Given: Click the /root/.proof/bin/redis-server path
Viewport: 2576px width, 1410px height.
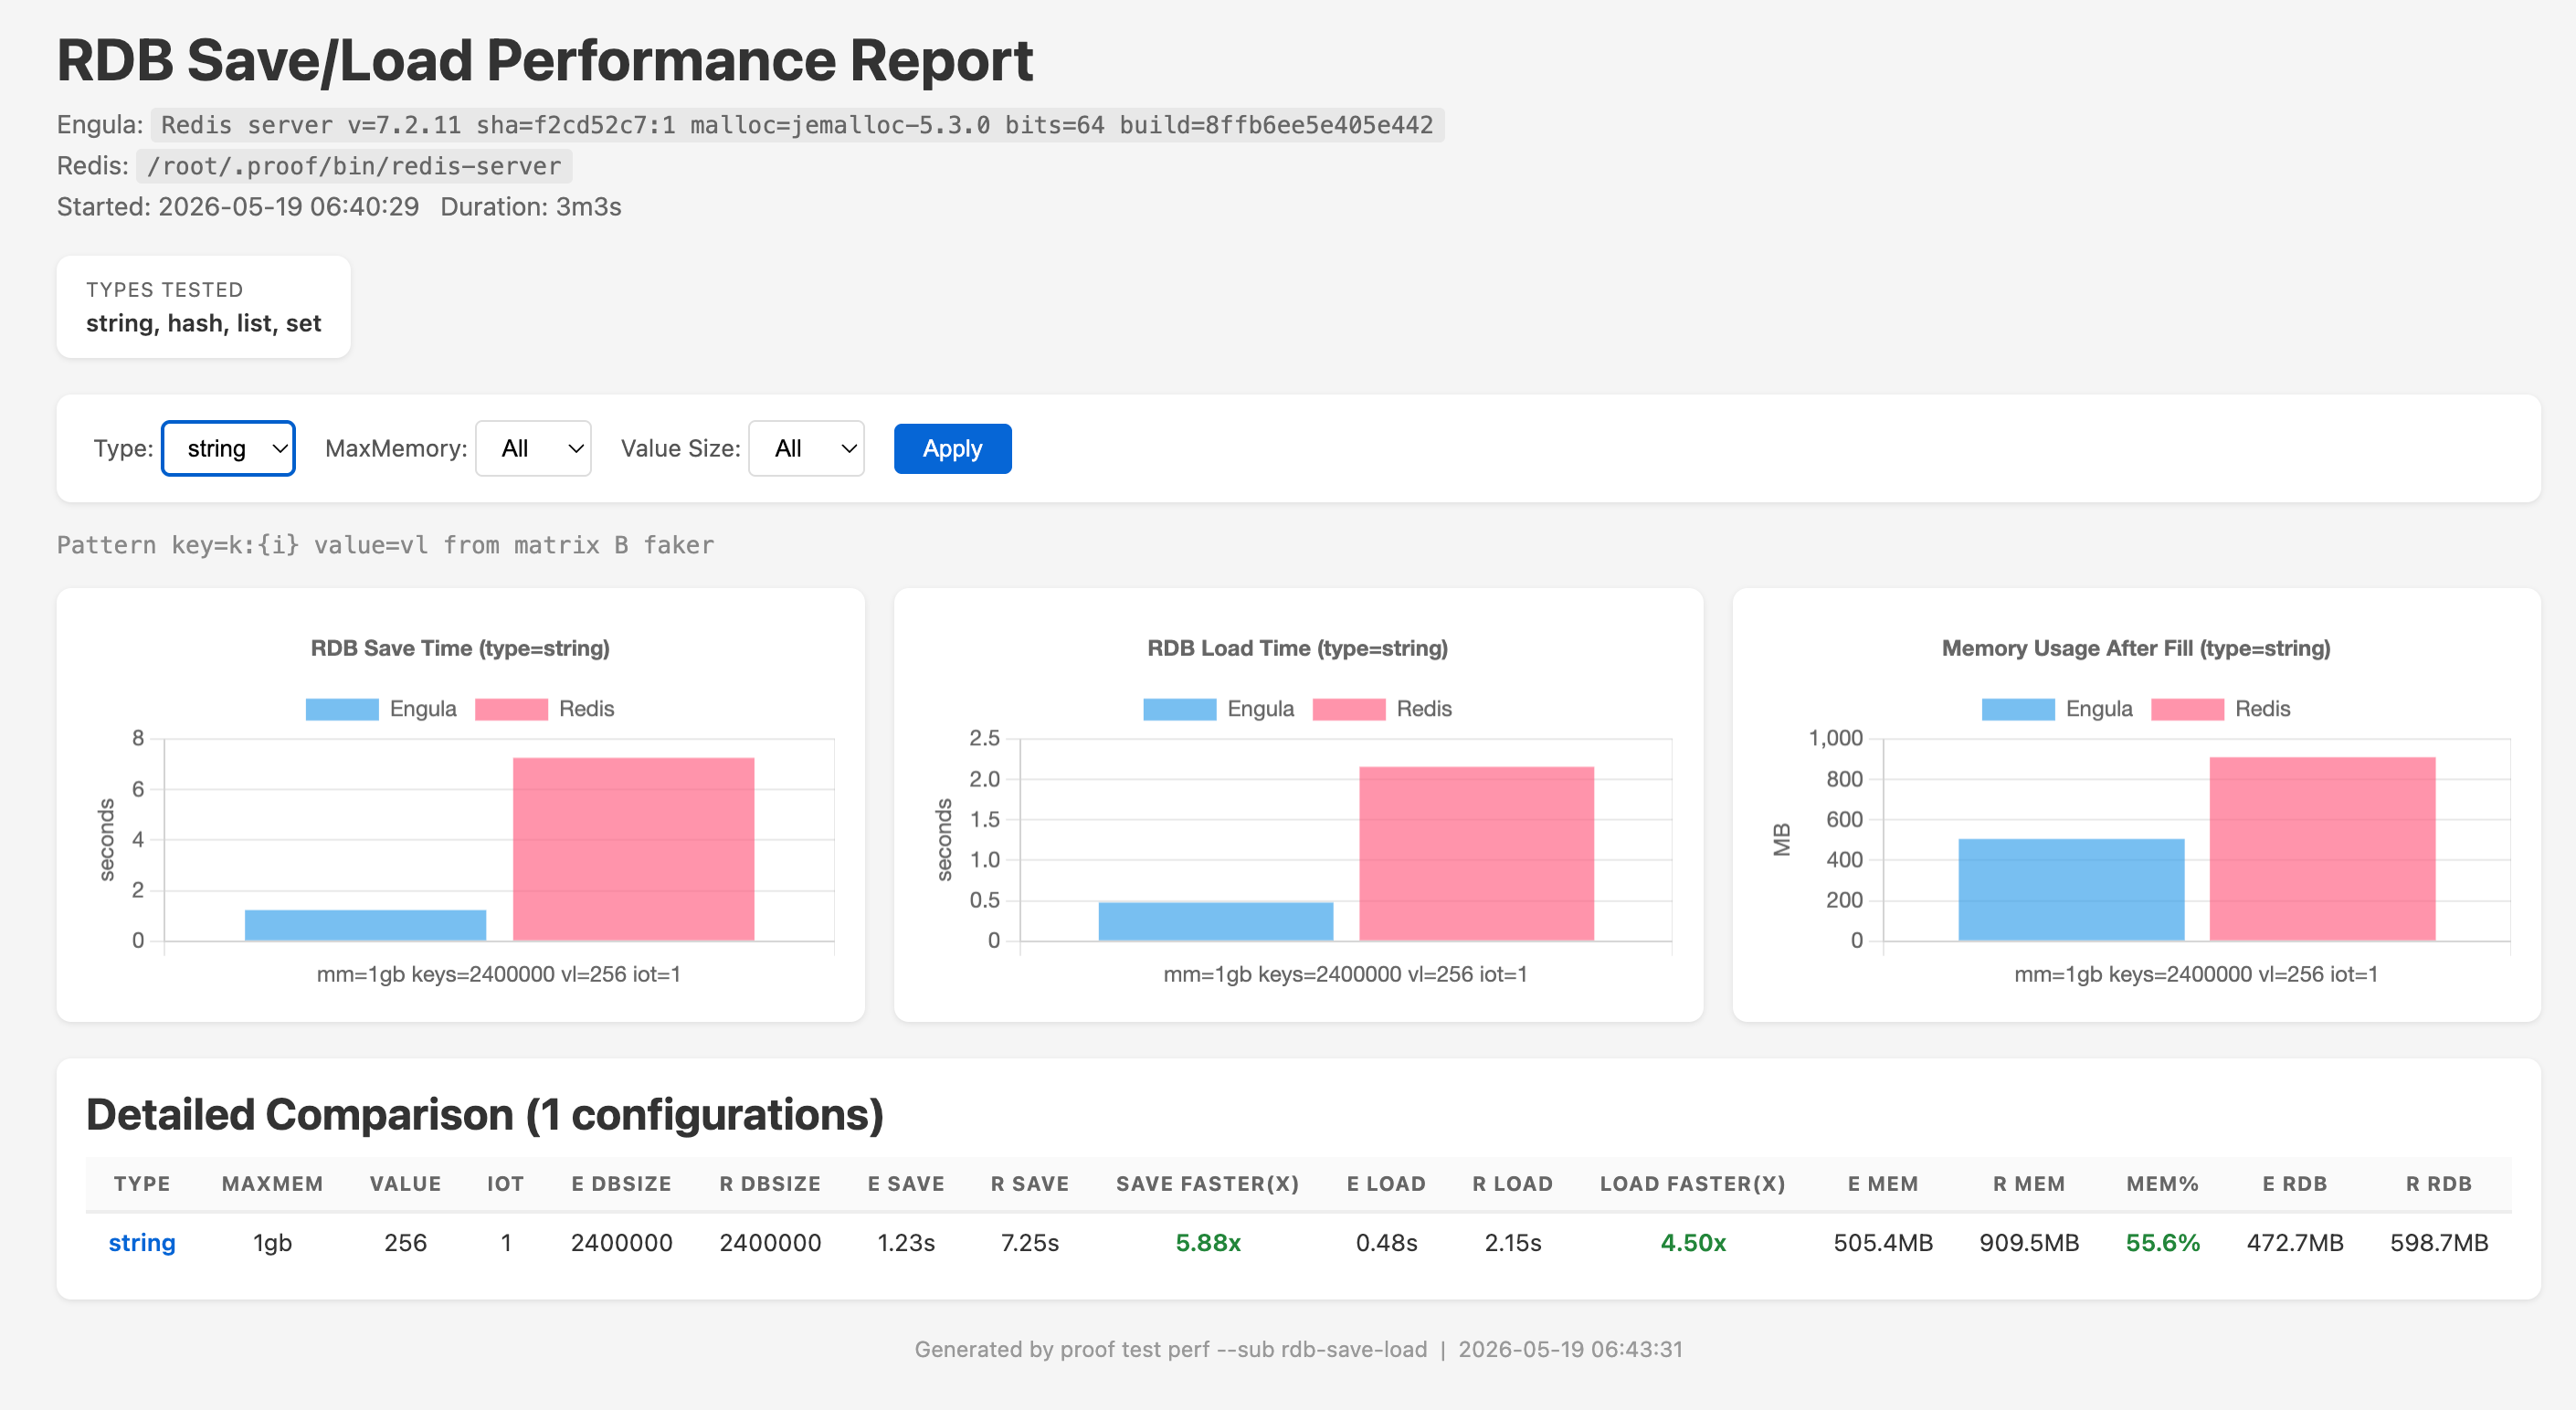Looking at the screenshot, I should [354, 166].
